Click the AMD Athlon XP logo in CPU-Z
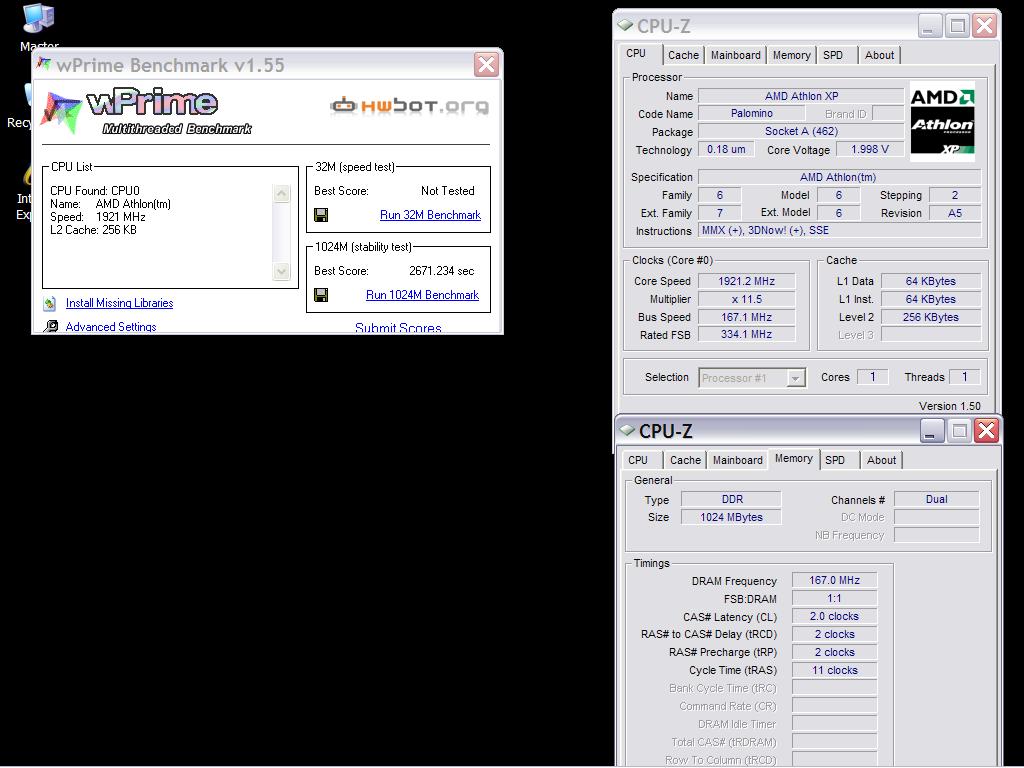Viewport: 1024px width, 768px height. (942, 122)
